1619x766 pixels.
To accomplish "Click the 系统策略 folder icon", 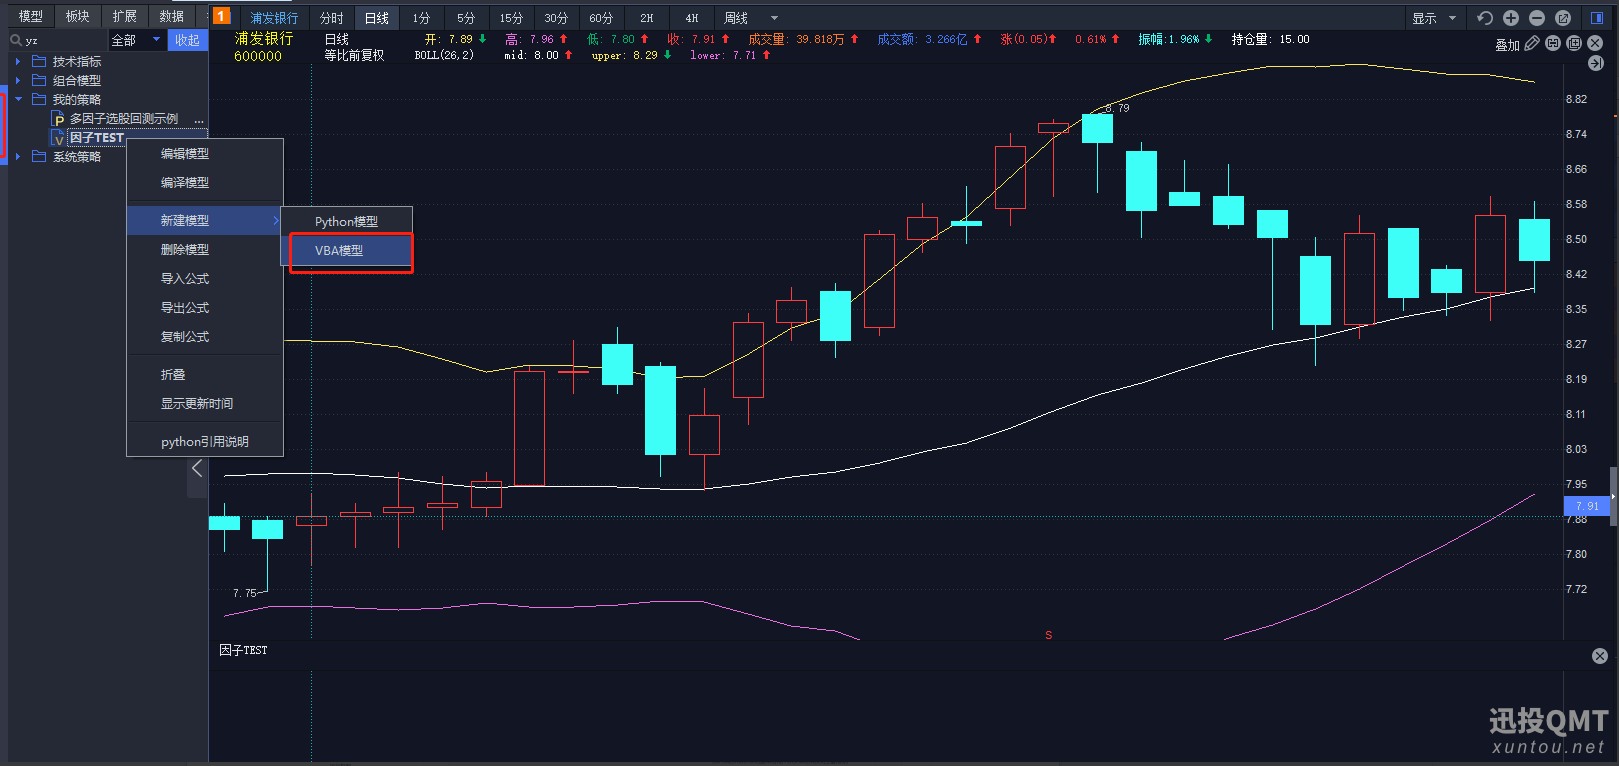I will tap(39, 156).
